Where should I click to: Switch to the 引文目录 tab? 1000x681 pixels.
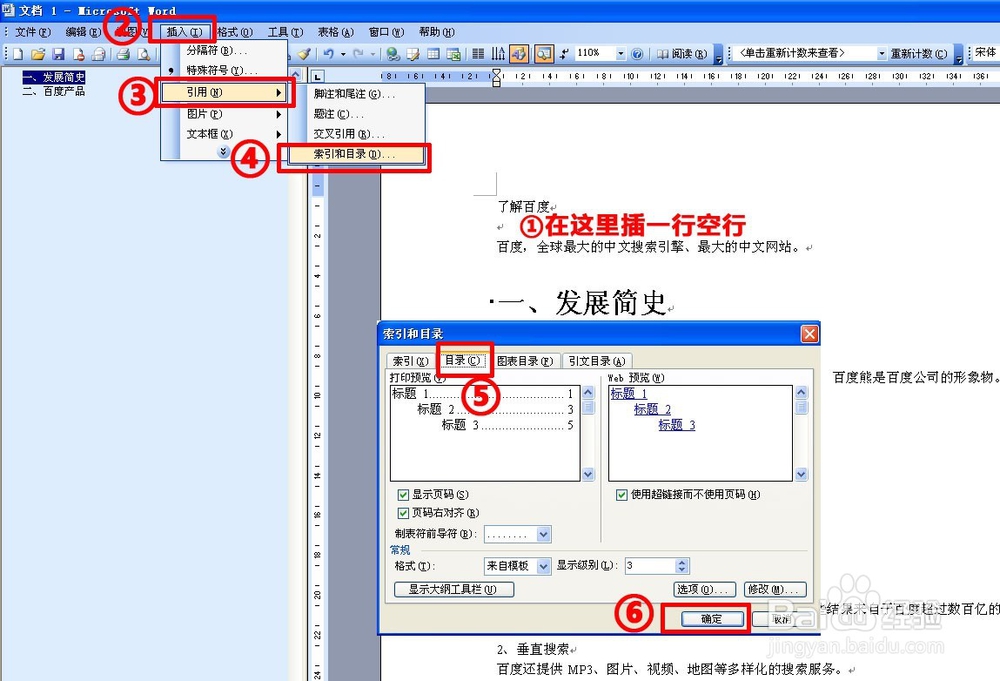pos(597,362)
